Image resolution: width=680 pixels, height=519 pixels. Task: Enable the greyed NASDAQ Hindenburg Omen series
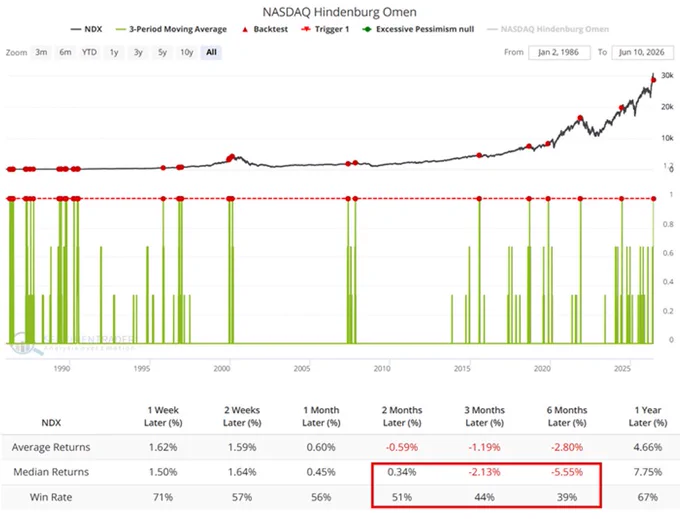pos(548,29)
